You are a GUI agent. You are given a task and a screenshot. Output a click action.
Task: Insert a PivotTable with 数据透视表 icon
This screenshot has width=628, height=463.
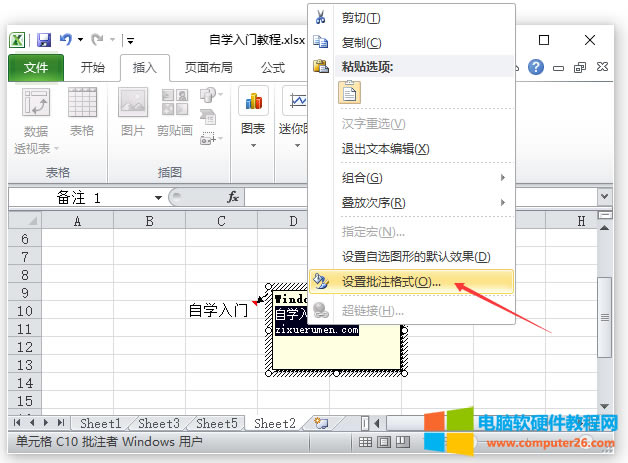[x=36, y=102]
